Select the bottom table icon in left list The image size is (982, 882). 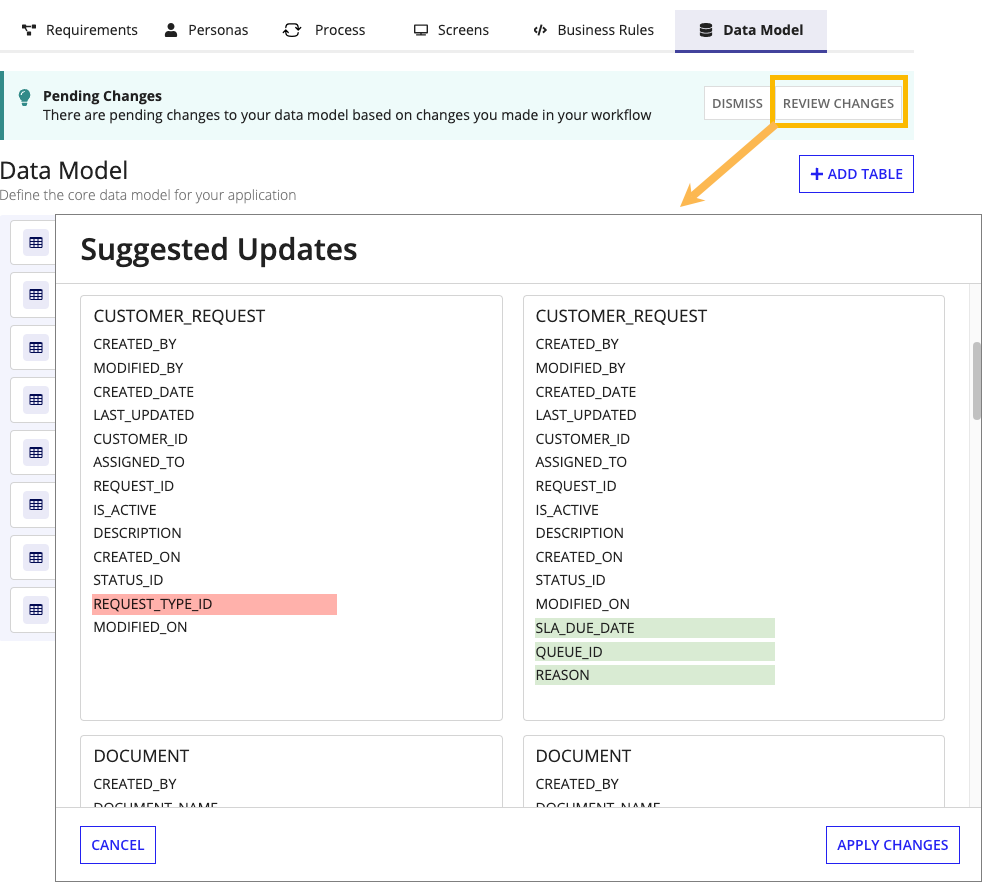(x=36, y=609)
